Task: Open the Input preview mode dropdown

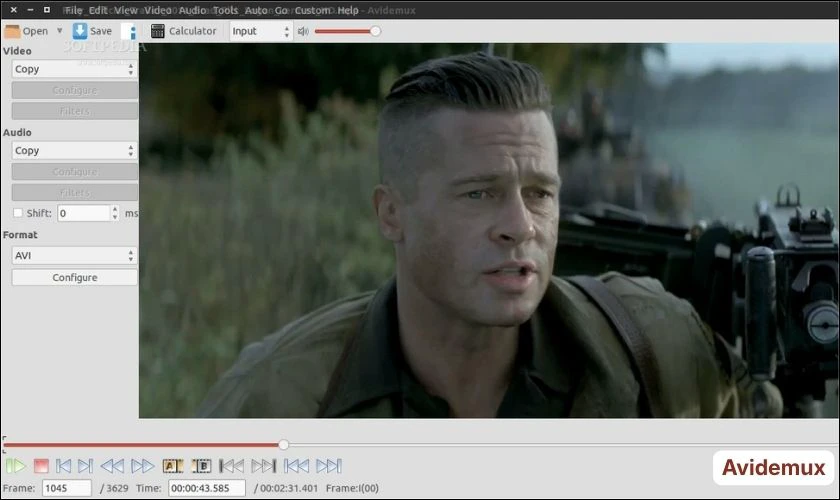Action: tap(260, 31)
